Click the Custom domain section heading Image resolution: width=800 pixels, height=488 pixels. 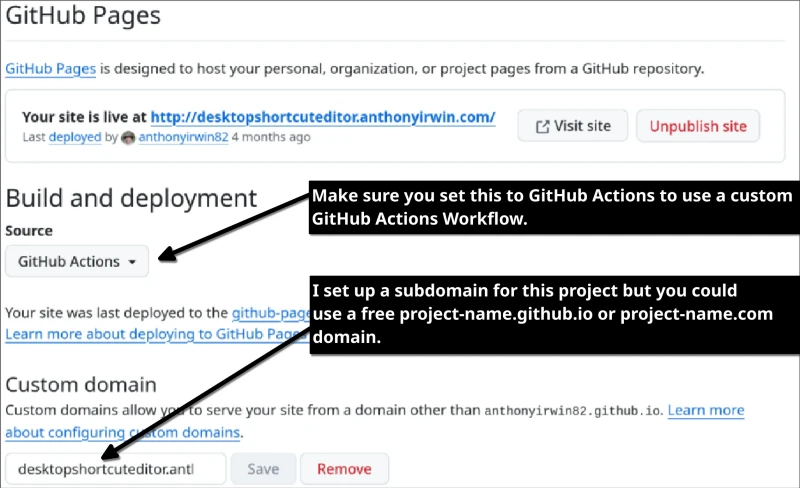tap(81, 384)
